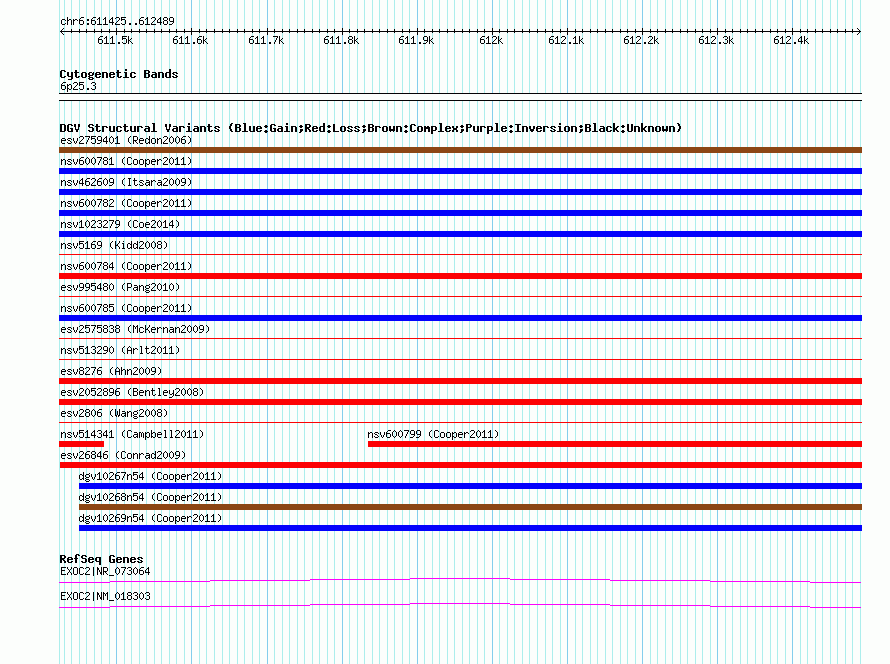Click the esv2759401 (Redon2006) variant label
Viewport: 890px width, 664px height.
126,140
